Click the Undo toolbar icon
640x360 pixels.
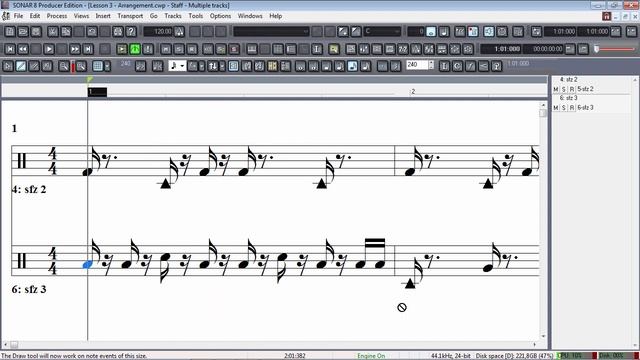coord(92,31)
